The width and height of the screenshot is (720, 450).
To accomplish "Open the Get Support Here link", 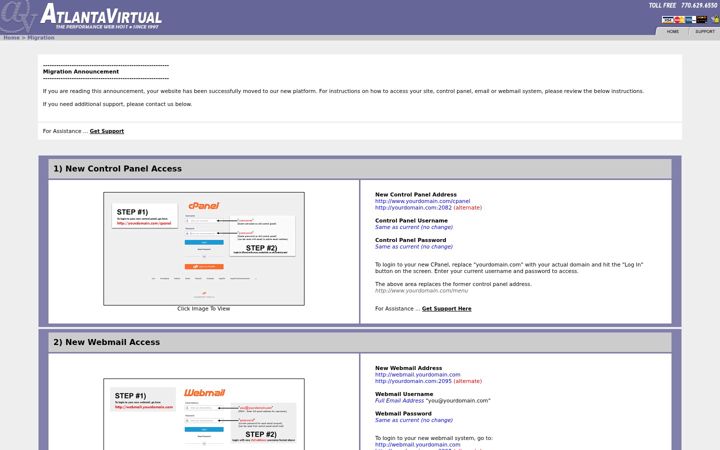I will 446,309.
